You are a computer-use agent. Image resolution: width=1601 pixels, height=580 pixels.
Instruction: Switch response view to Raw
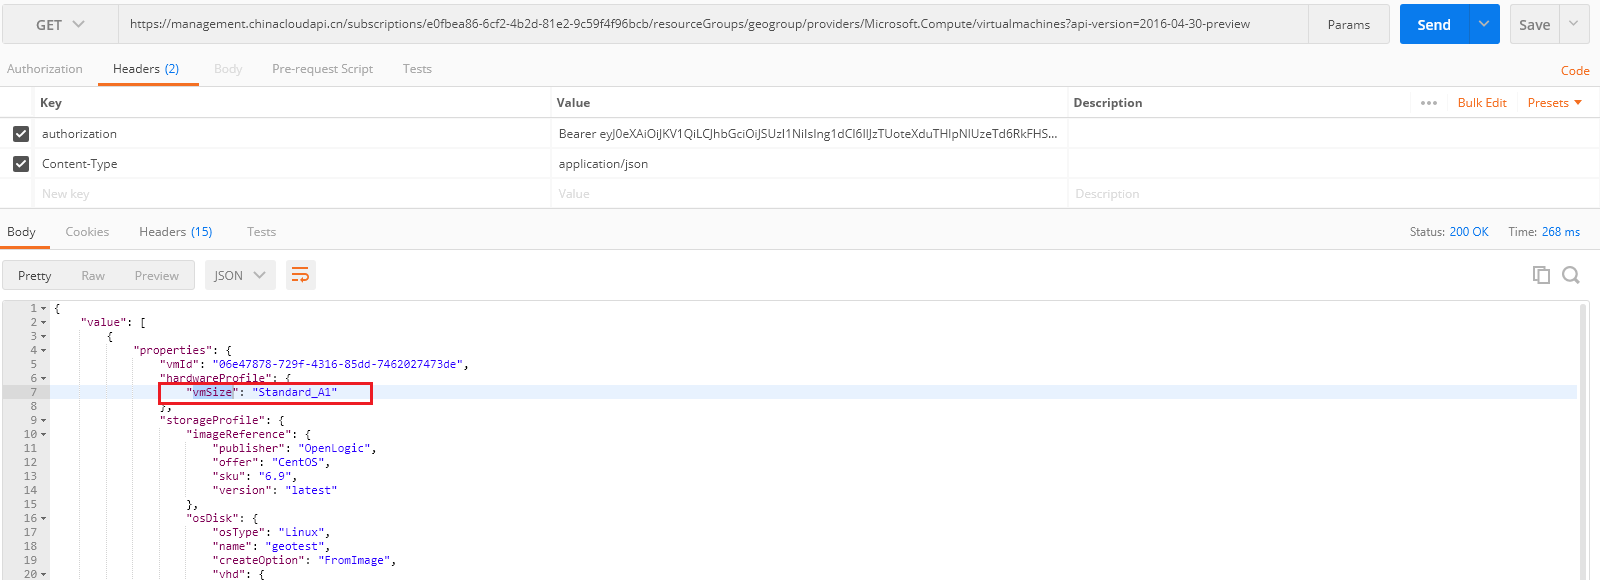[93, 276]
